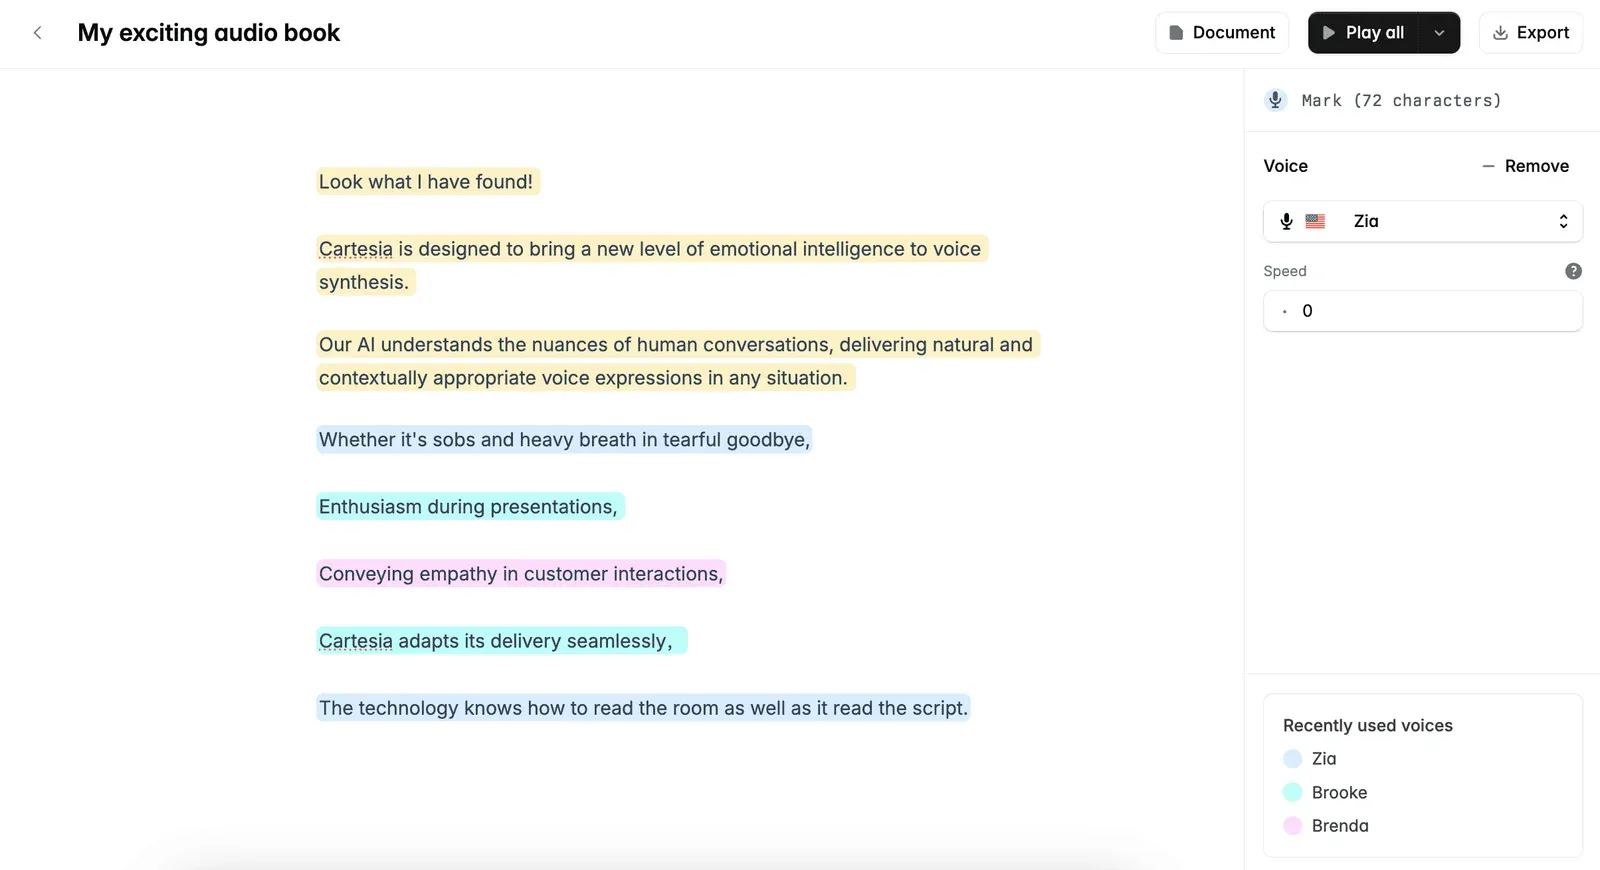The image size is (1600, 870).
Task: Click the microphone icon beside Mark
Action: pos(1275,100)
